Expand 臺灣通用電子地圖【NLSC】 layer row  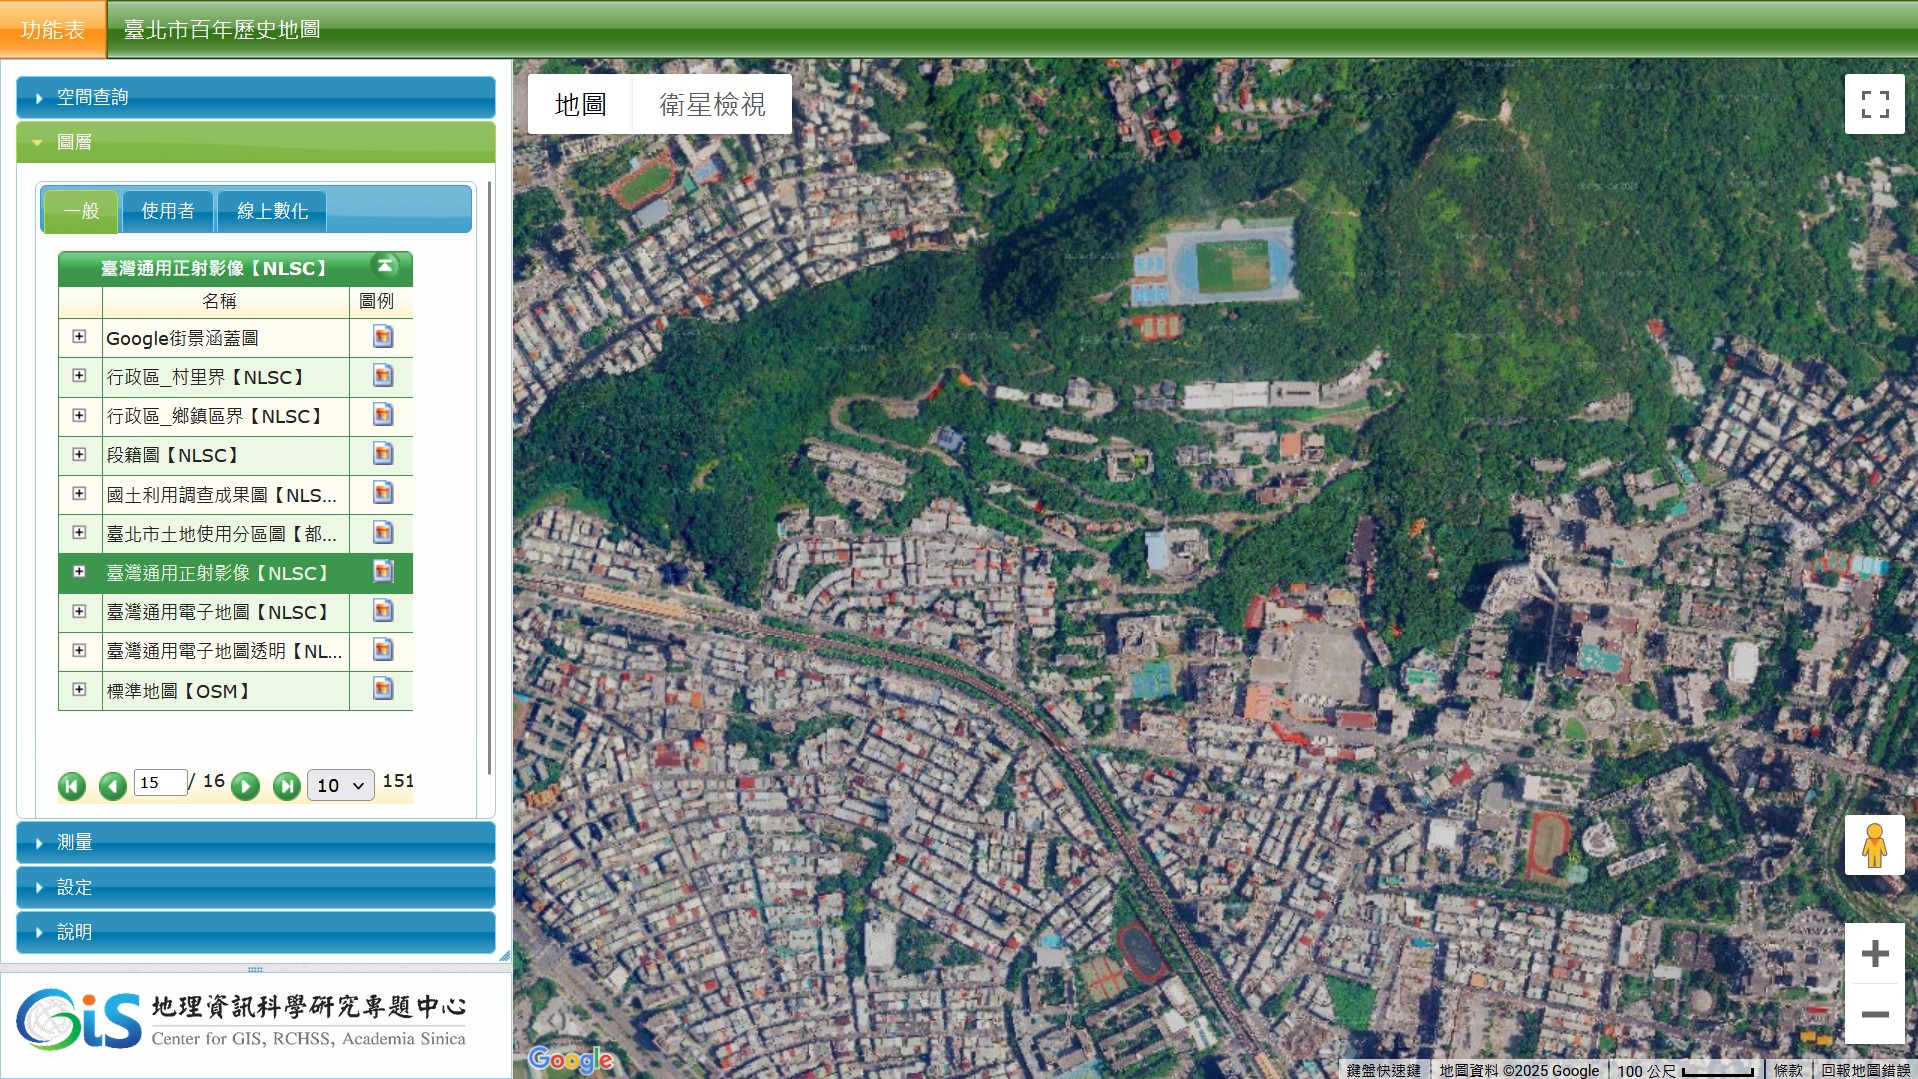point(79,611)
